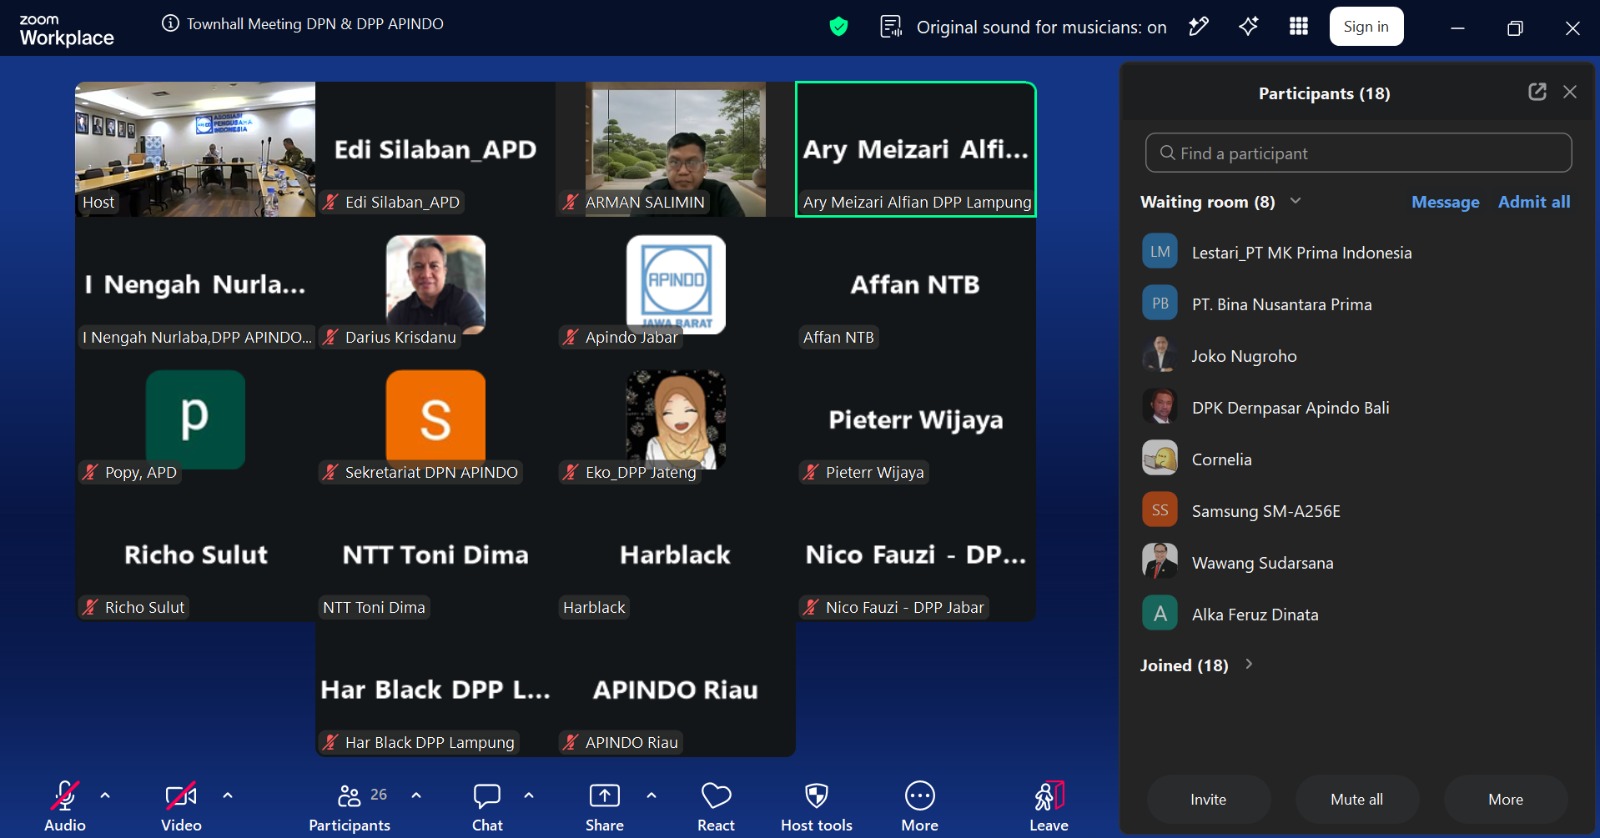Image resolution: width=1600 pixels, height=838 pixels.
Task: Open More options in Participants panel
Action: 1505,799
